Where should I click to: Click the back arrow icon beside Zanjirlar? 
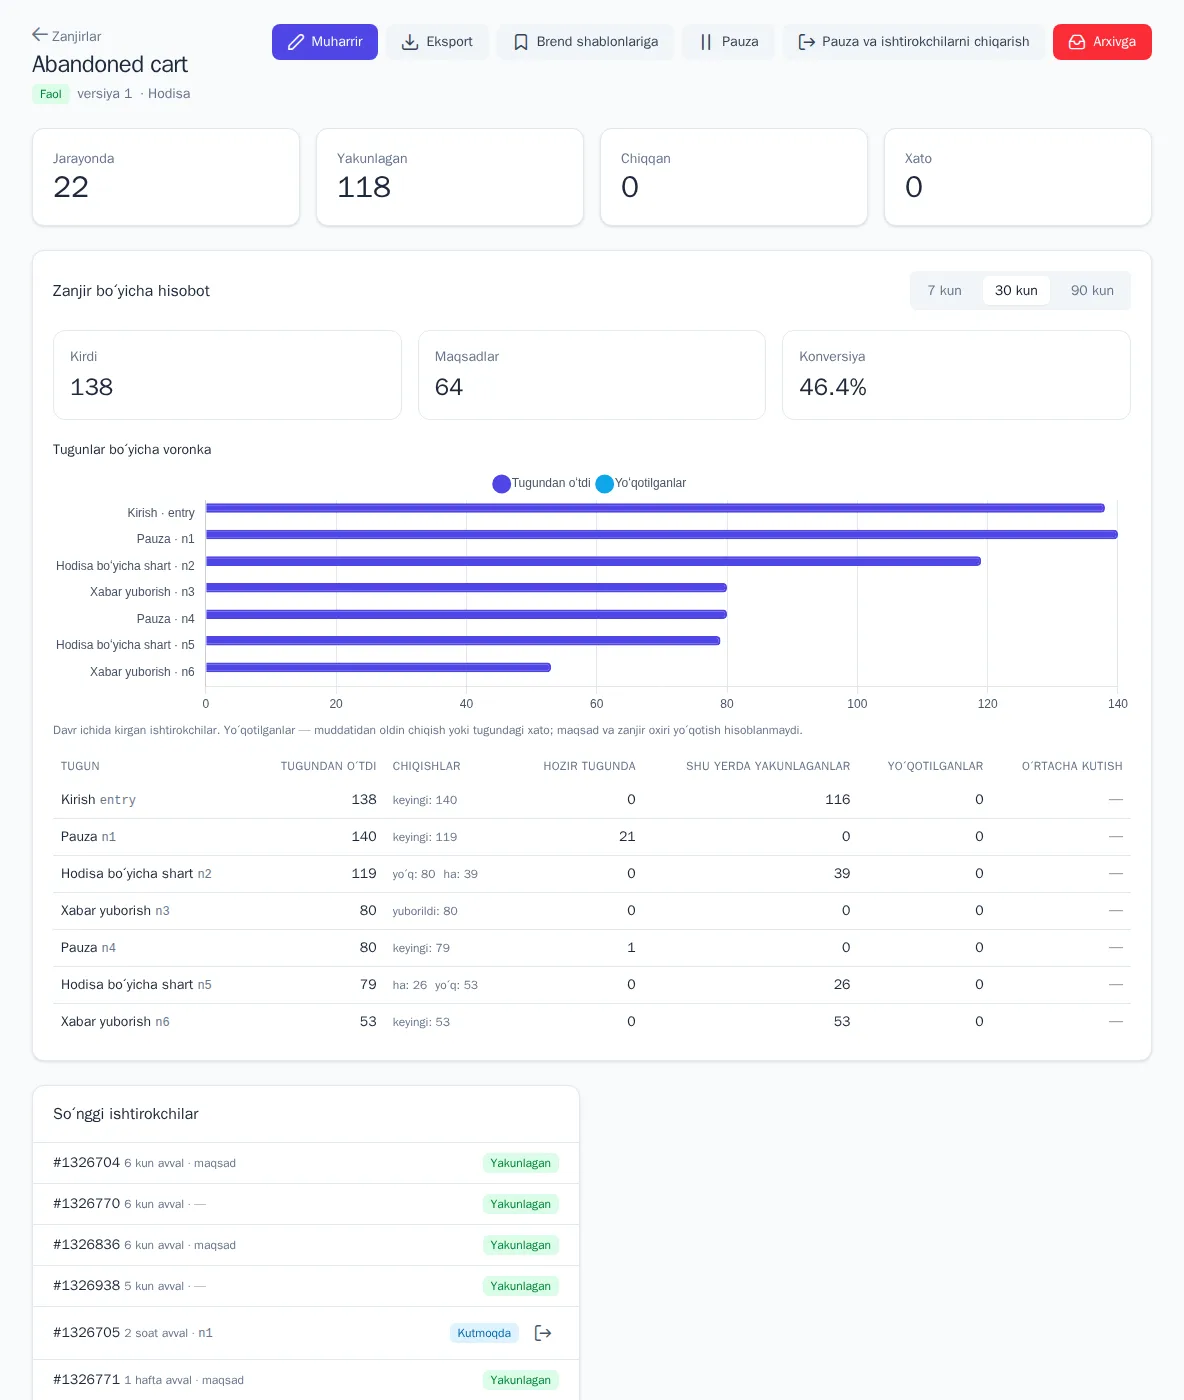coord(40,35)
